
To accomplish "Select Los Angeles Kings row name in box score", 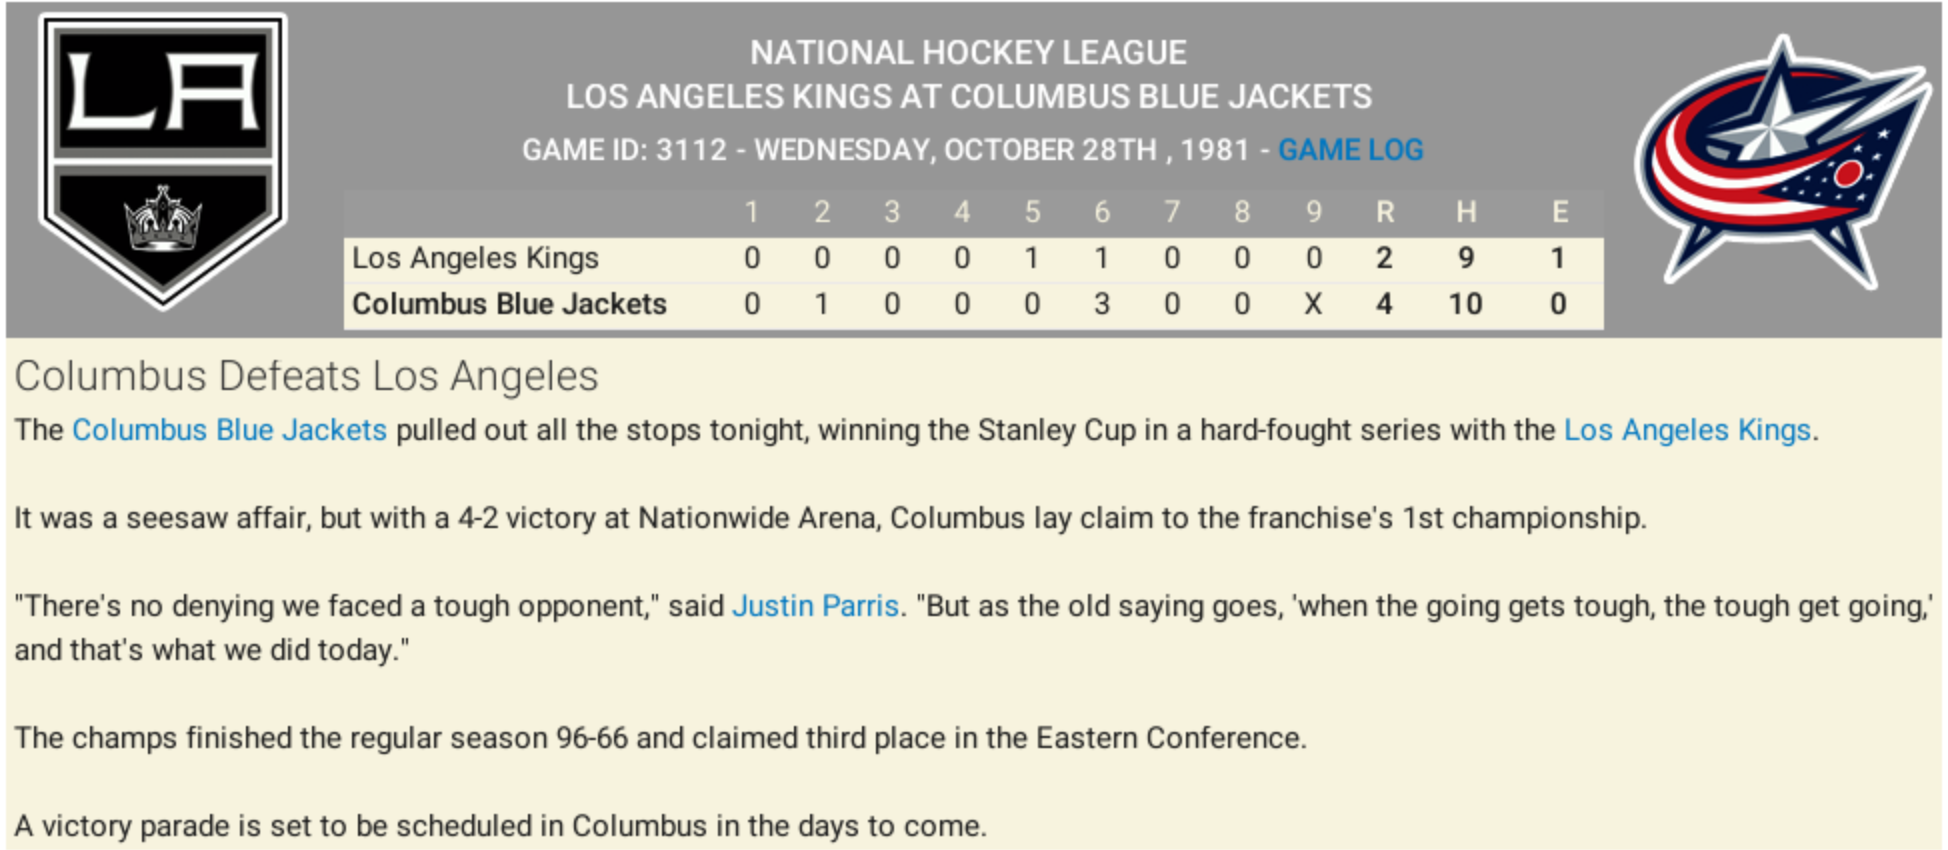I will tap(475, 258).
